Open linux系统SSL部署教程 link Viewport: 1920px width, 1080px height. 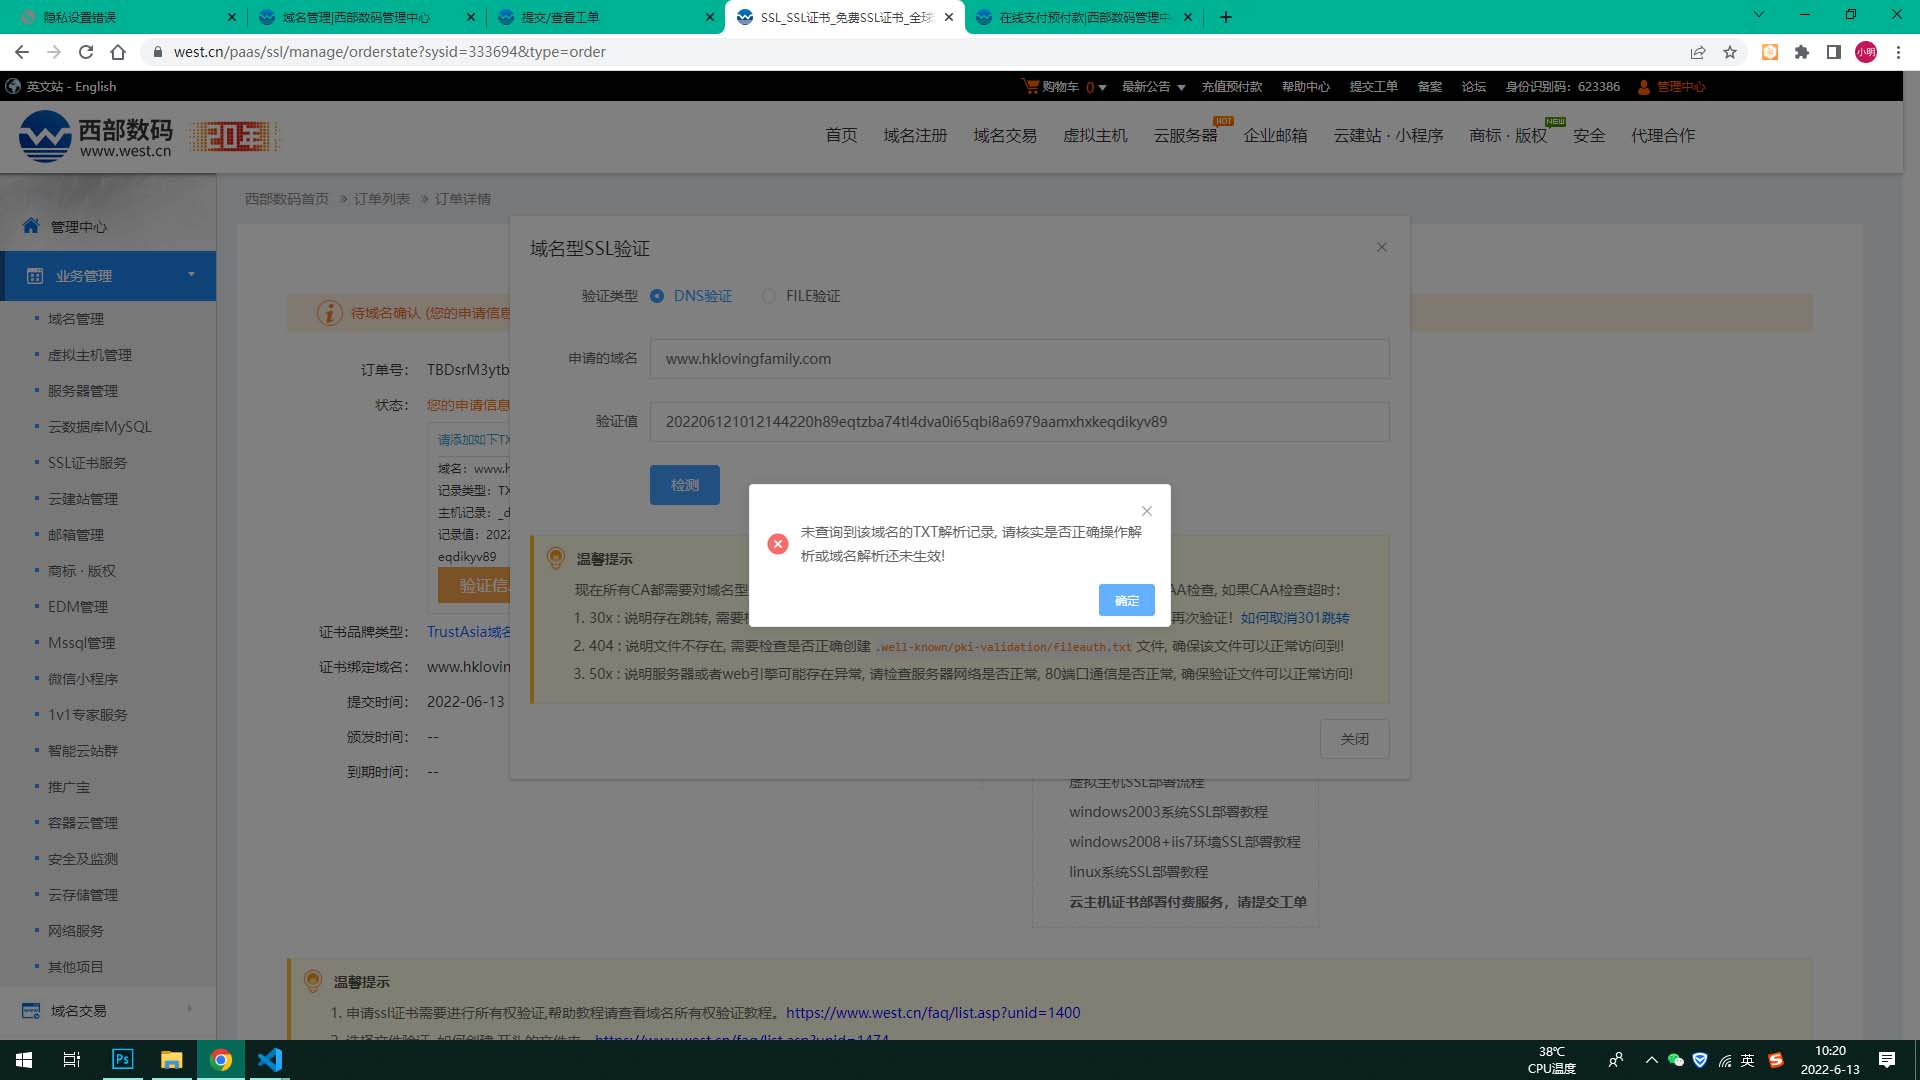[1138, 872]
